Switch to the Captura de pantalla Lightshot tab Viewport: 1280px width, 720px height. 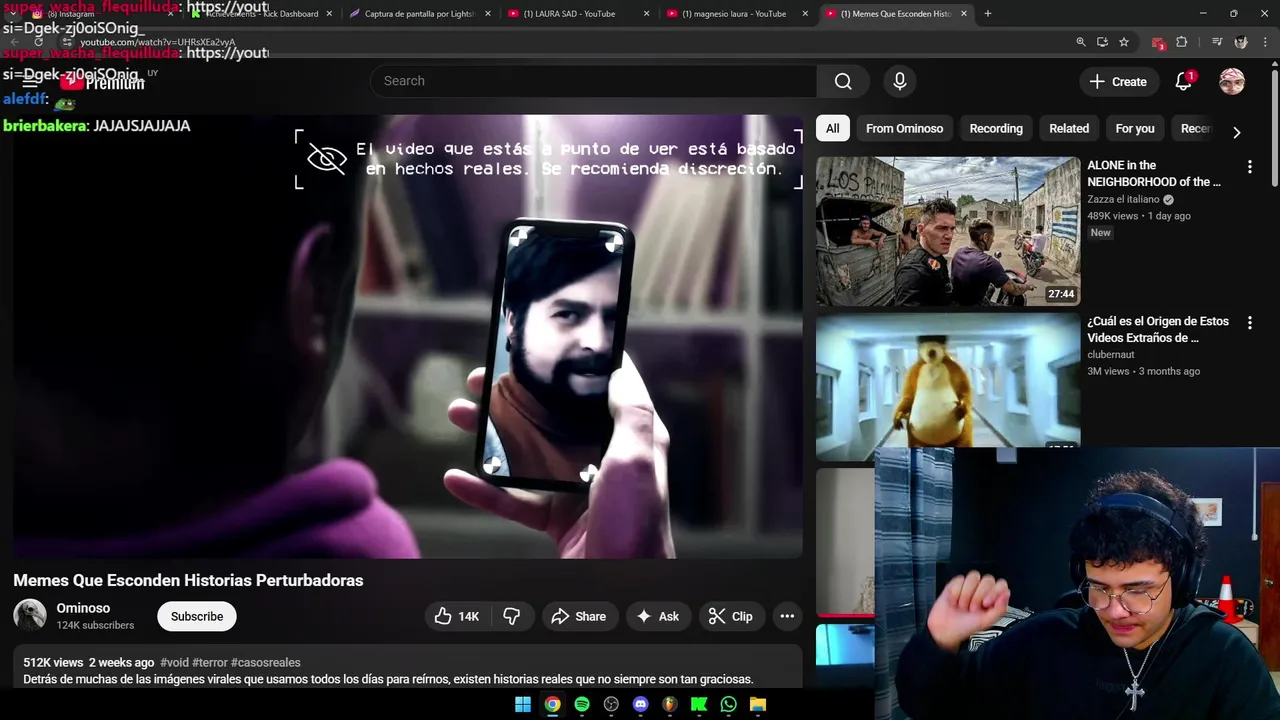(x=420, y=14)
